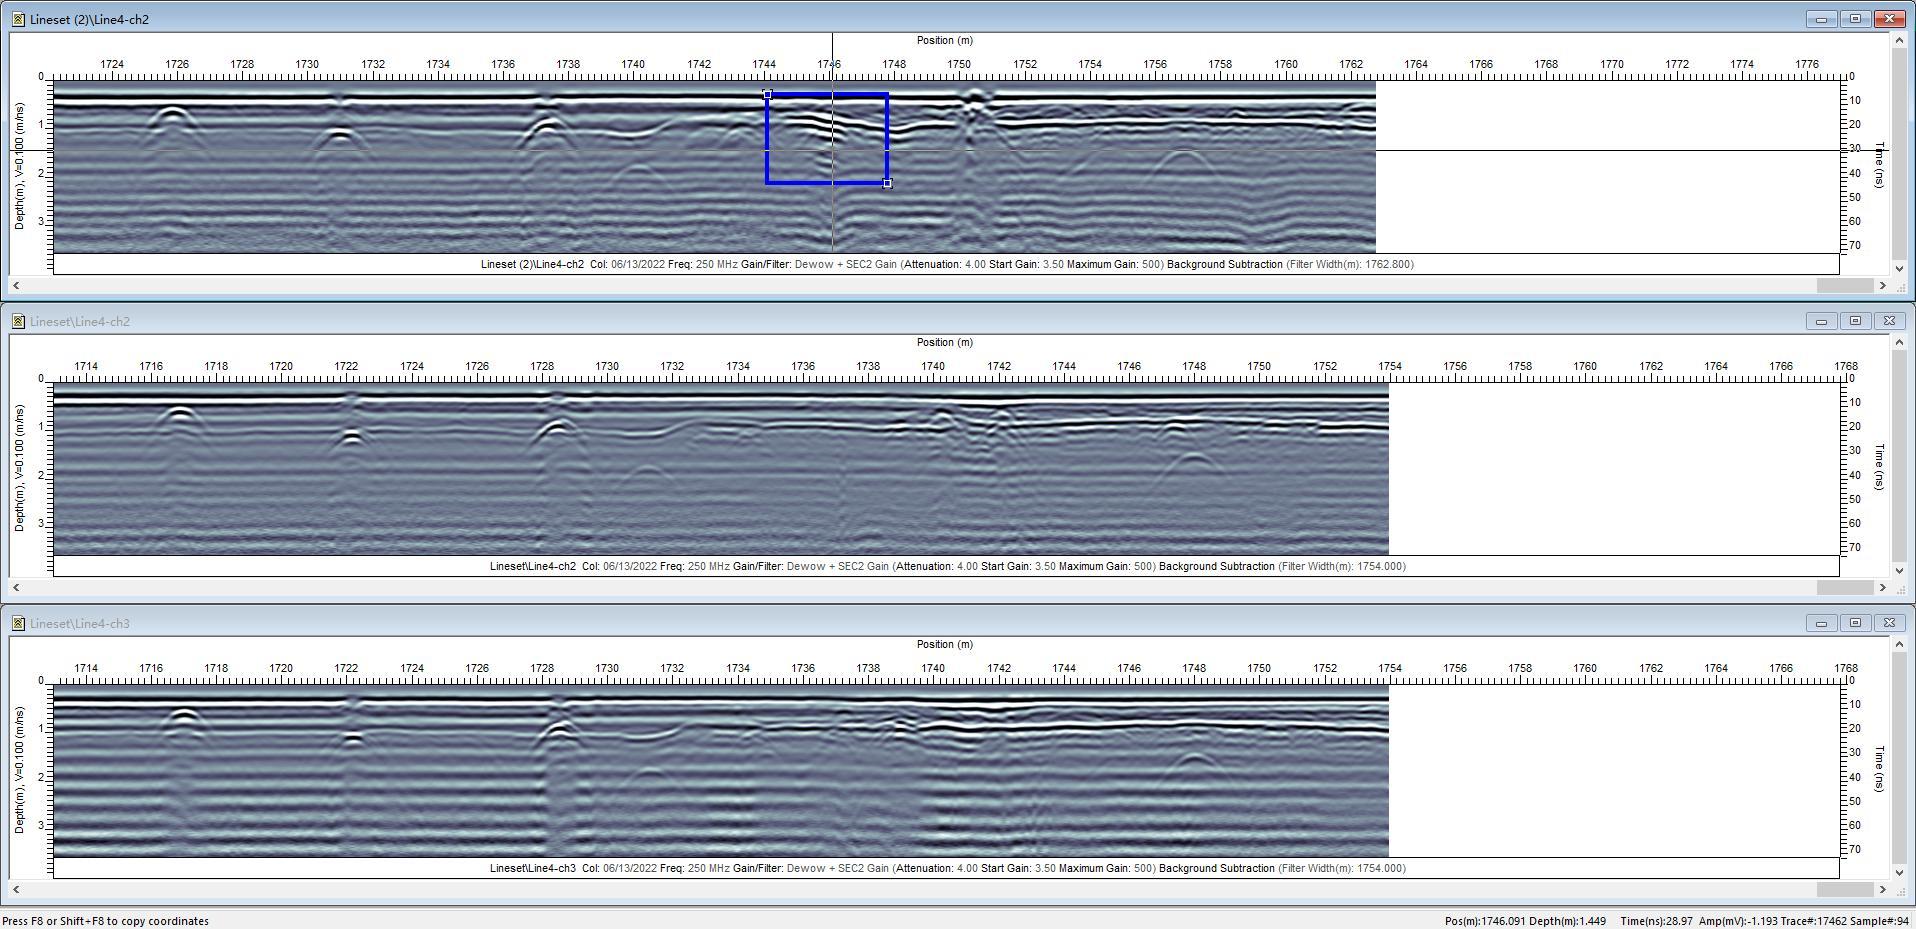Click scroll right arrow in Line4-ch3 window
The height and width of the screenshot is (929, 1916).
(x=1883, y=889)
